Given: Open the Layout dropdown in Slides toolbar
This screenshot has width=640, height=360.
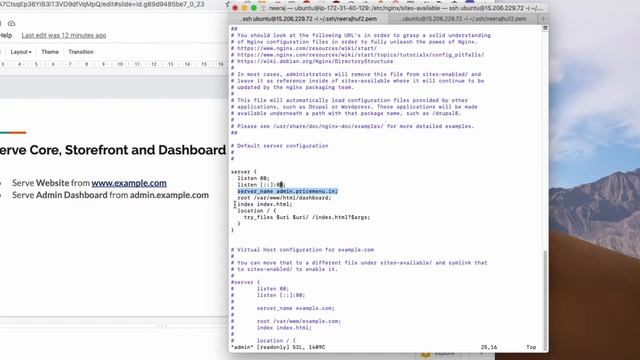Looking at the screenshot, I should tap(21, 52).
